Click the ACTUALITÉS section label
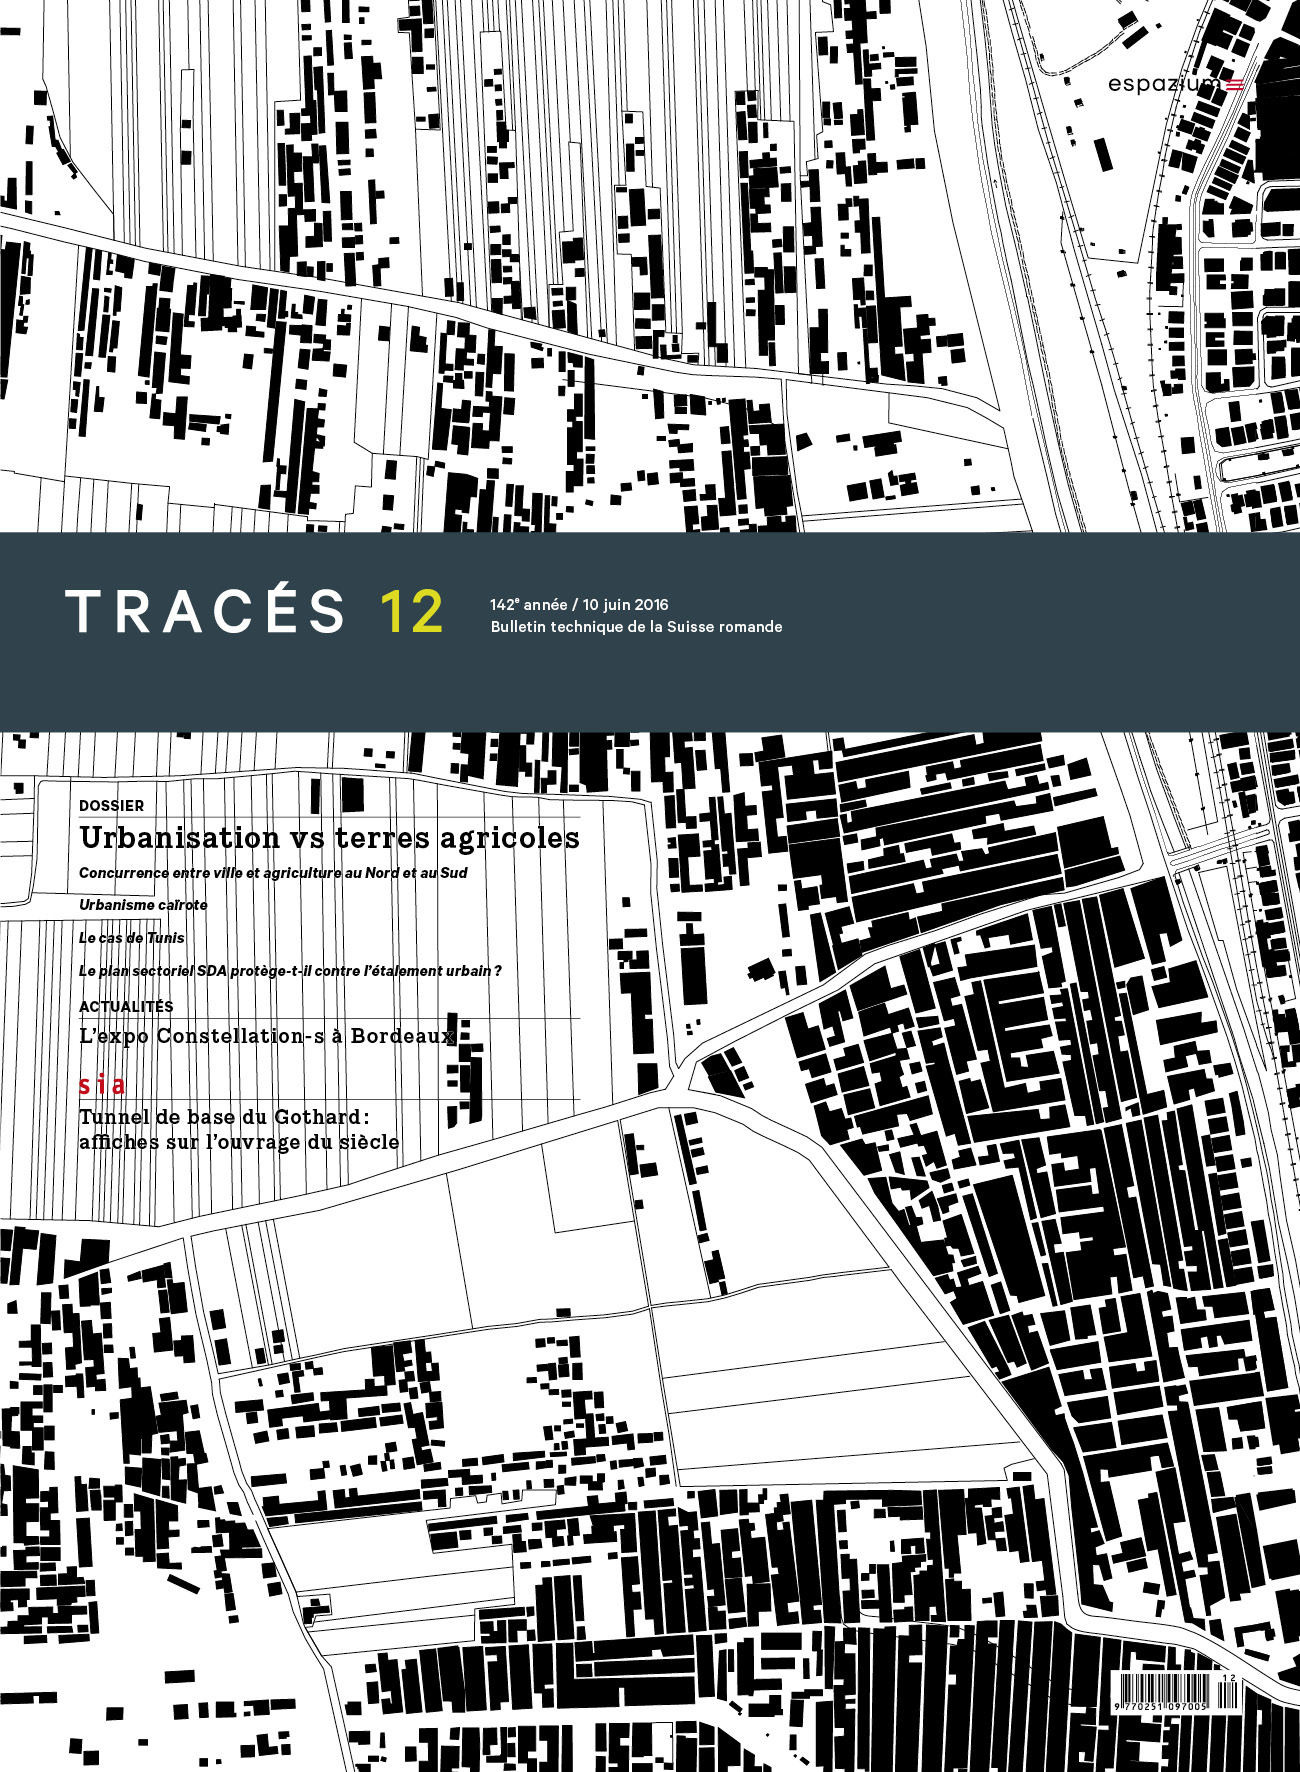1300x1772 pixels. (126, 1006)
